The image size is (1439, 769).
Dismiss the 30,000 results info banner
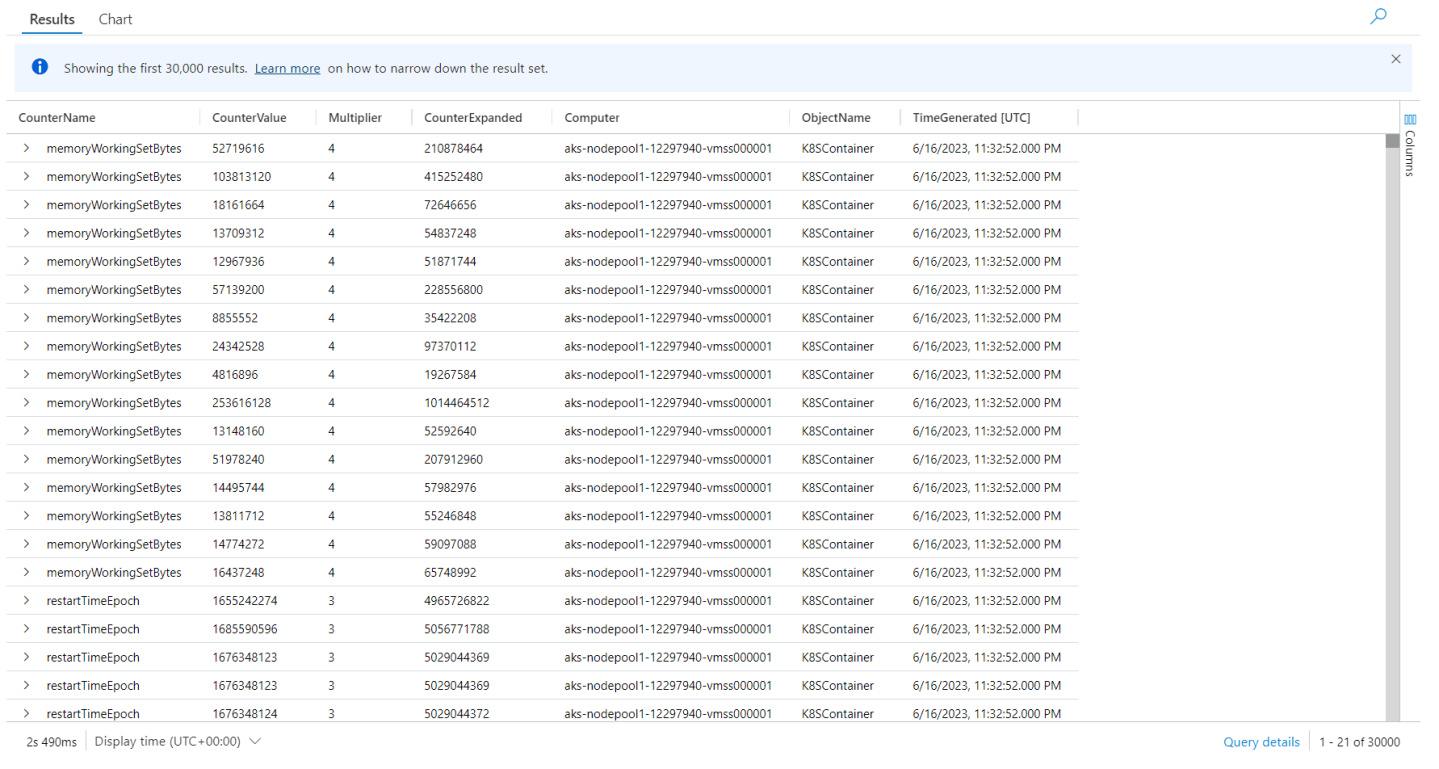pyautogui.click(x=1396, y=59)
